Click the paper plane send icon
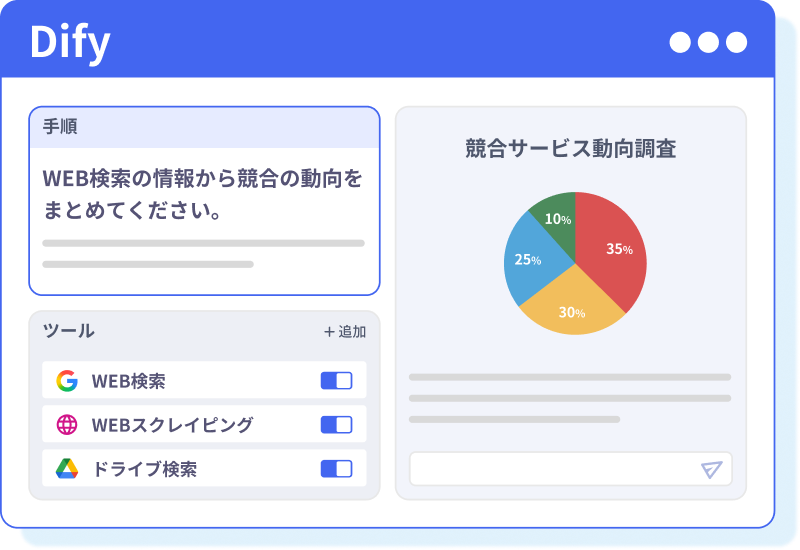Screen dimensions: 800x550 [711, 469]
